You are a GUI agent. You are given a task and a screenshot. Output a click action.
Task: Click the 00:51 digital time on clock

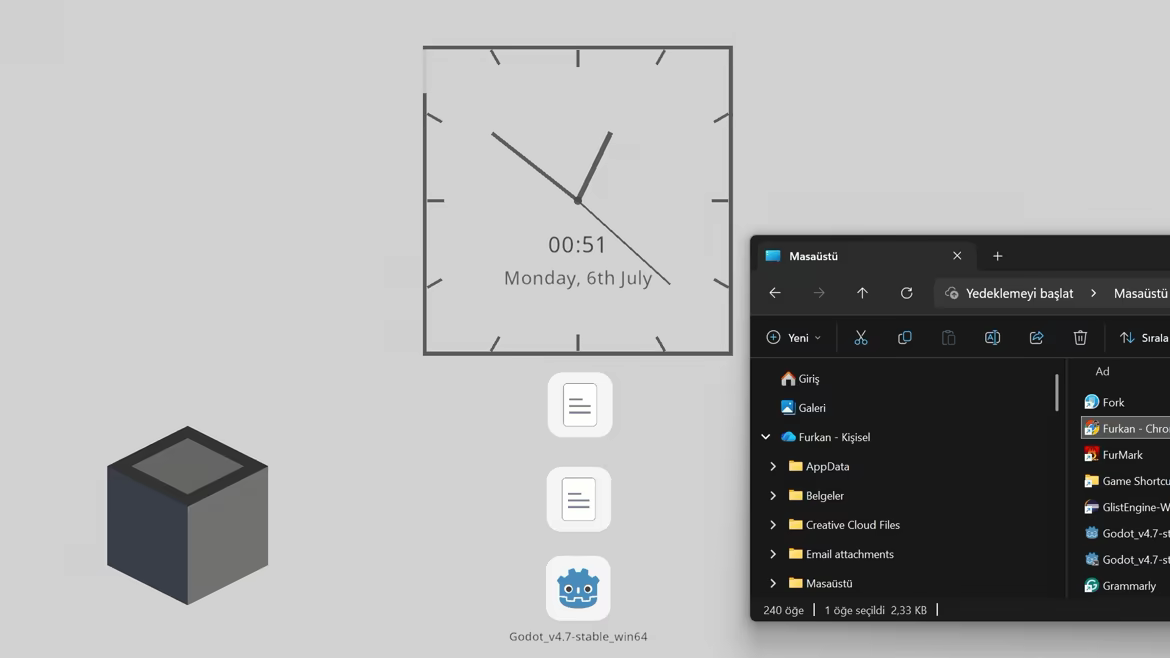(x=577, y=245)
